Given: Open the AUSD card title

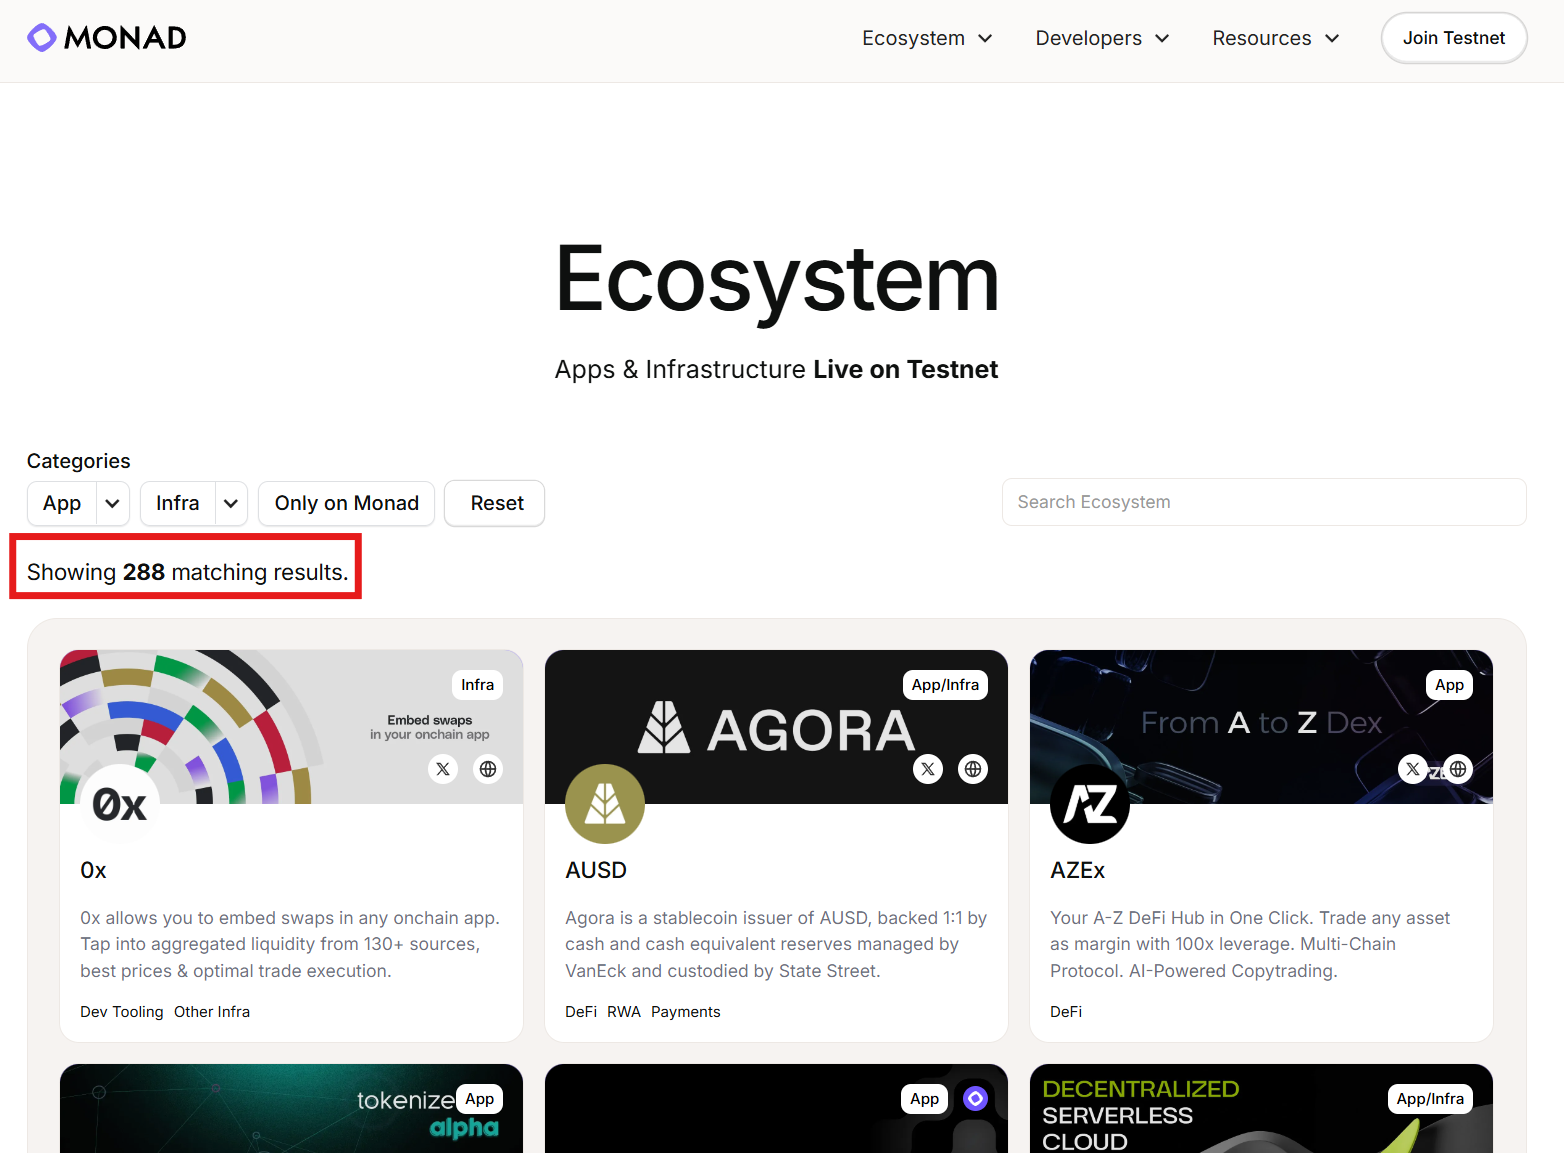Looking at the screenshot, I should click(x=596, y=870).
